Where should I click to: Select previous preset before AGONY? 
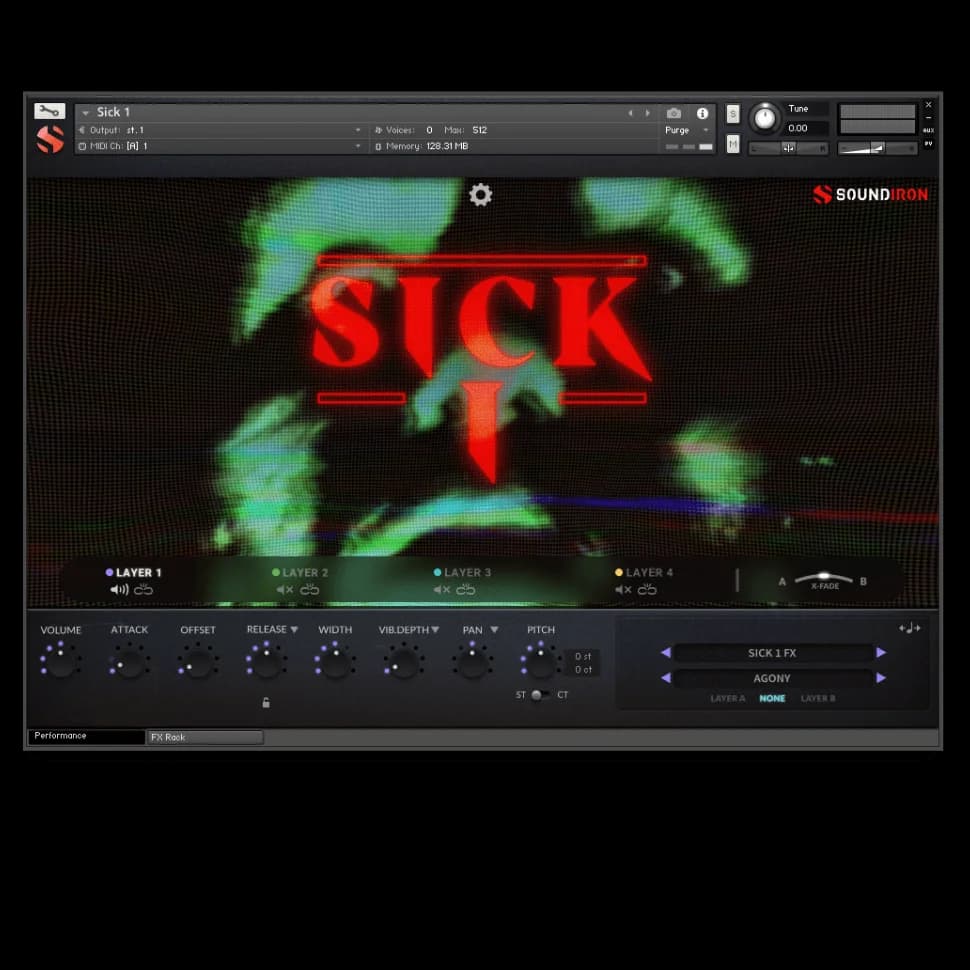pos(666,678)
